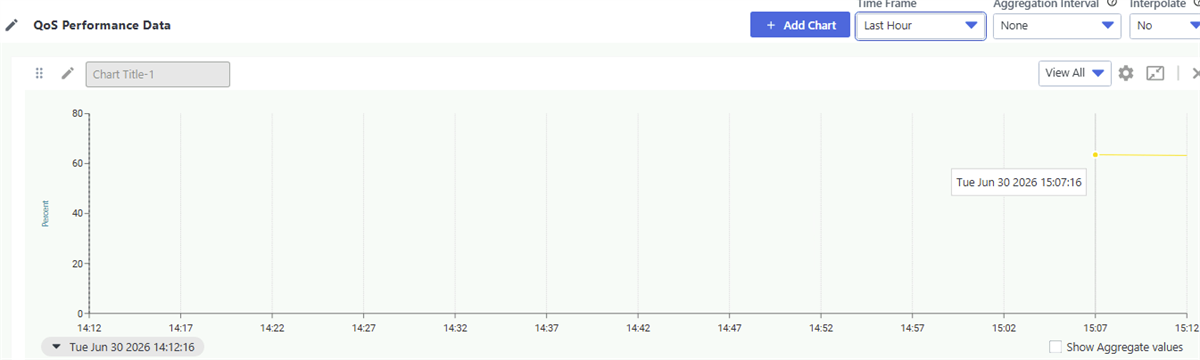Open the Aggregation Interval dropdown showing None
The image size is (1200, 360).
coord(1057,25)
